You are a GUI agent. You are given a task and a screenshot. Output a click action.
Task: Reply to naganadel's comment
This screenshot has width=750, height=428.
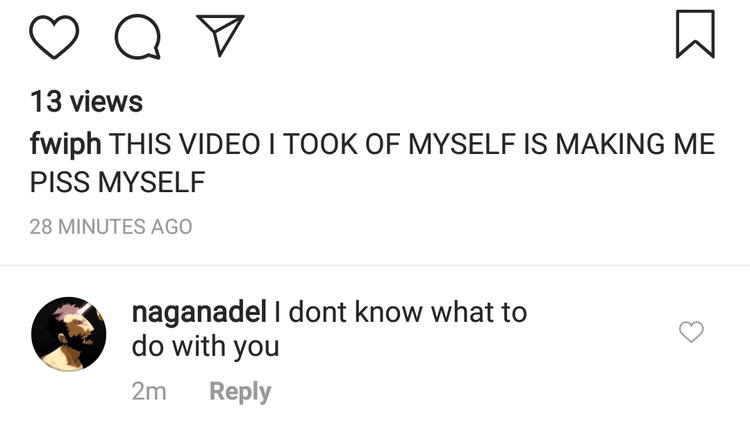pyautogui.click(x=239, y=391)
